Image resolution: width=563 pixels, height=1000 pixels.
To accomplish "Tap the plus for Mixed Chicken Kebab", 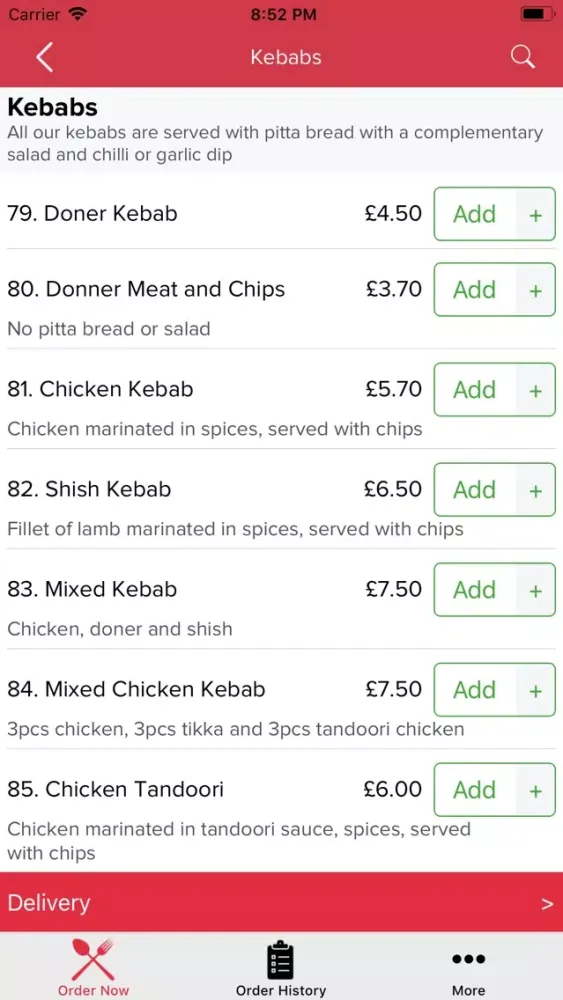I will [536, 690].
